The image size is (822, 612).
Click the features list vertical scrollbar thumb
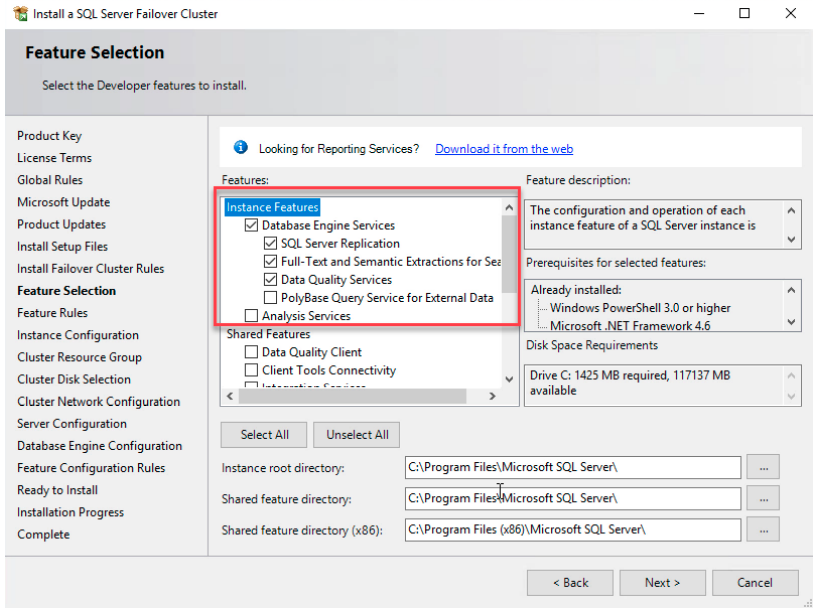(x=509, y=254)
